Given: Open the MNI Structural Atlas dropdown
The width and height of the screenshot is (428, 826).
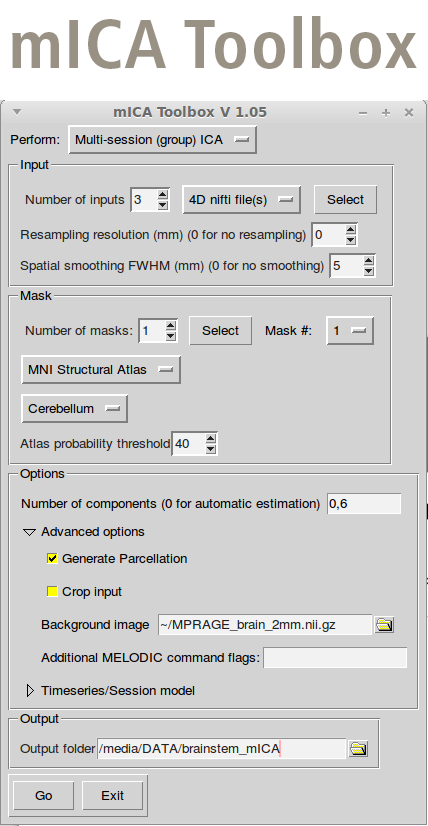Looking at the screenshot, I should pyautogui.click(x=101, y=370).
